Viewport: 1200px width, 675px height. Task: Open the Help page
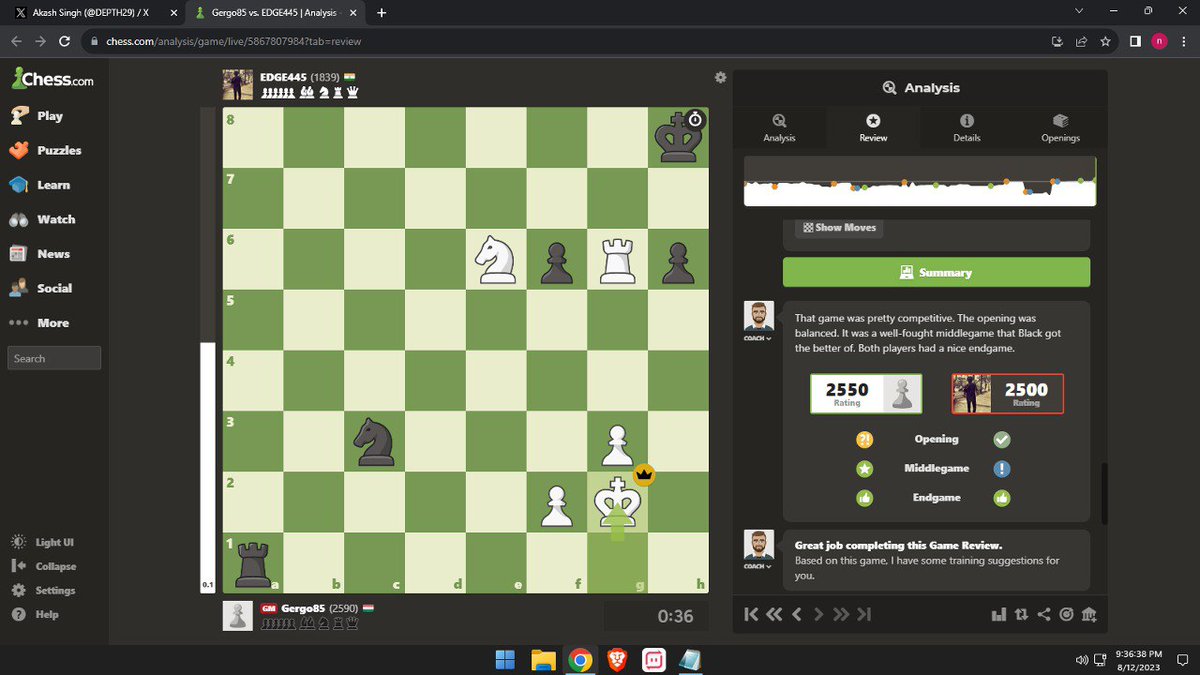pyautogui.click(x=35, y=614)
